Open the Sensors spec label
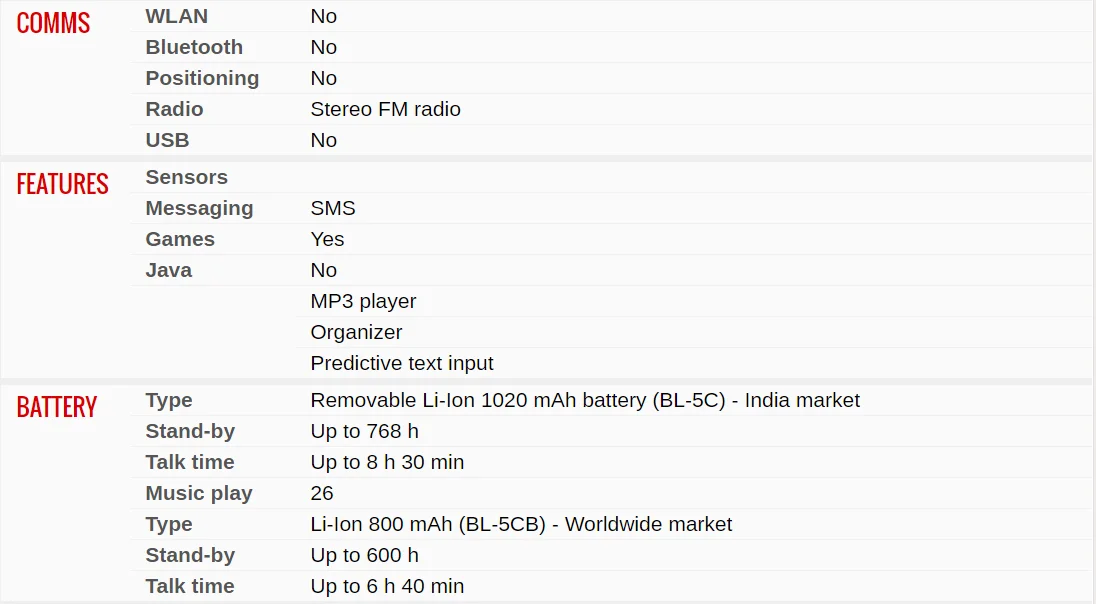 point(187,177)
